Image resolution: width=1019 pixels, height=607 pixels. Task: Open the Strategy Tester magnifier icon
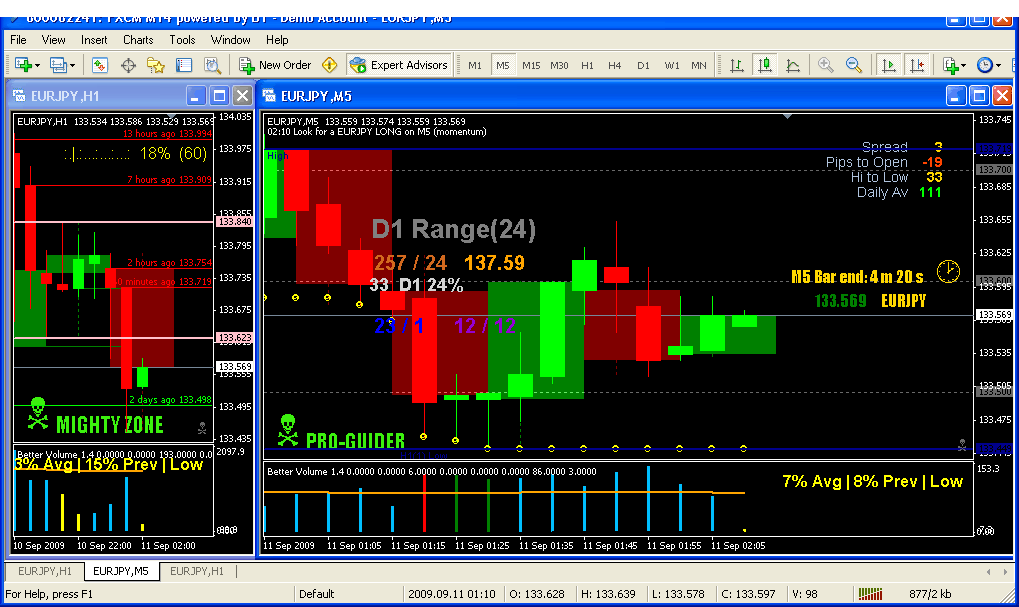coord(213,65)
